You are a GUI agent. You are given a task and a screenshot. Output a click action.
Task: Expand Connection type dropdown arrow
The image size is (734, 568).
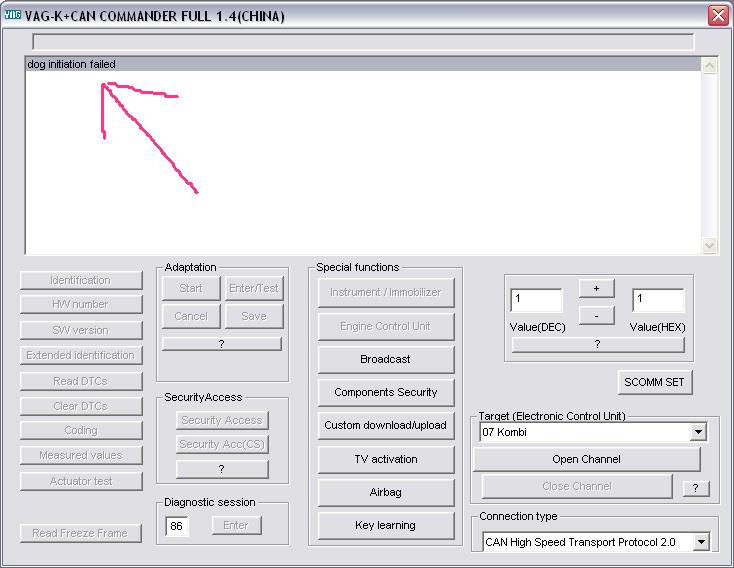point(701,542)
